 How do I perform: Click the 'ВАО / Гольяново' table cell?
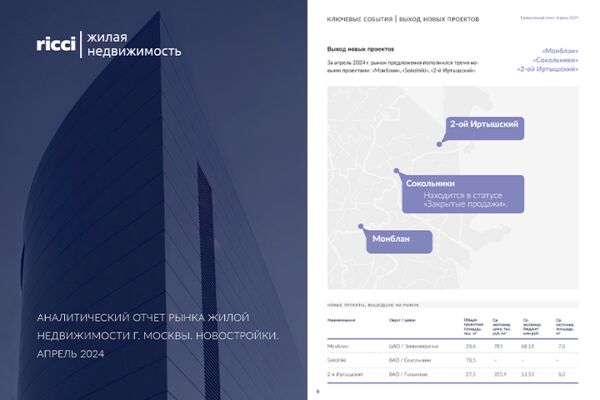(x=408, y=374)
